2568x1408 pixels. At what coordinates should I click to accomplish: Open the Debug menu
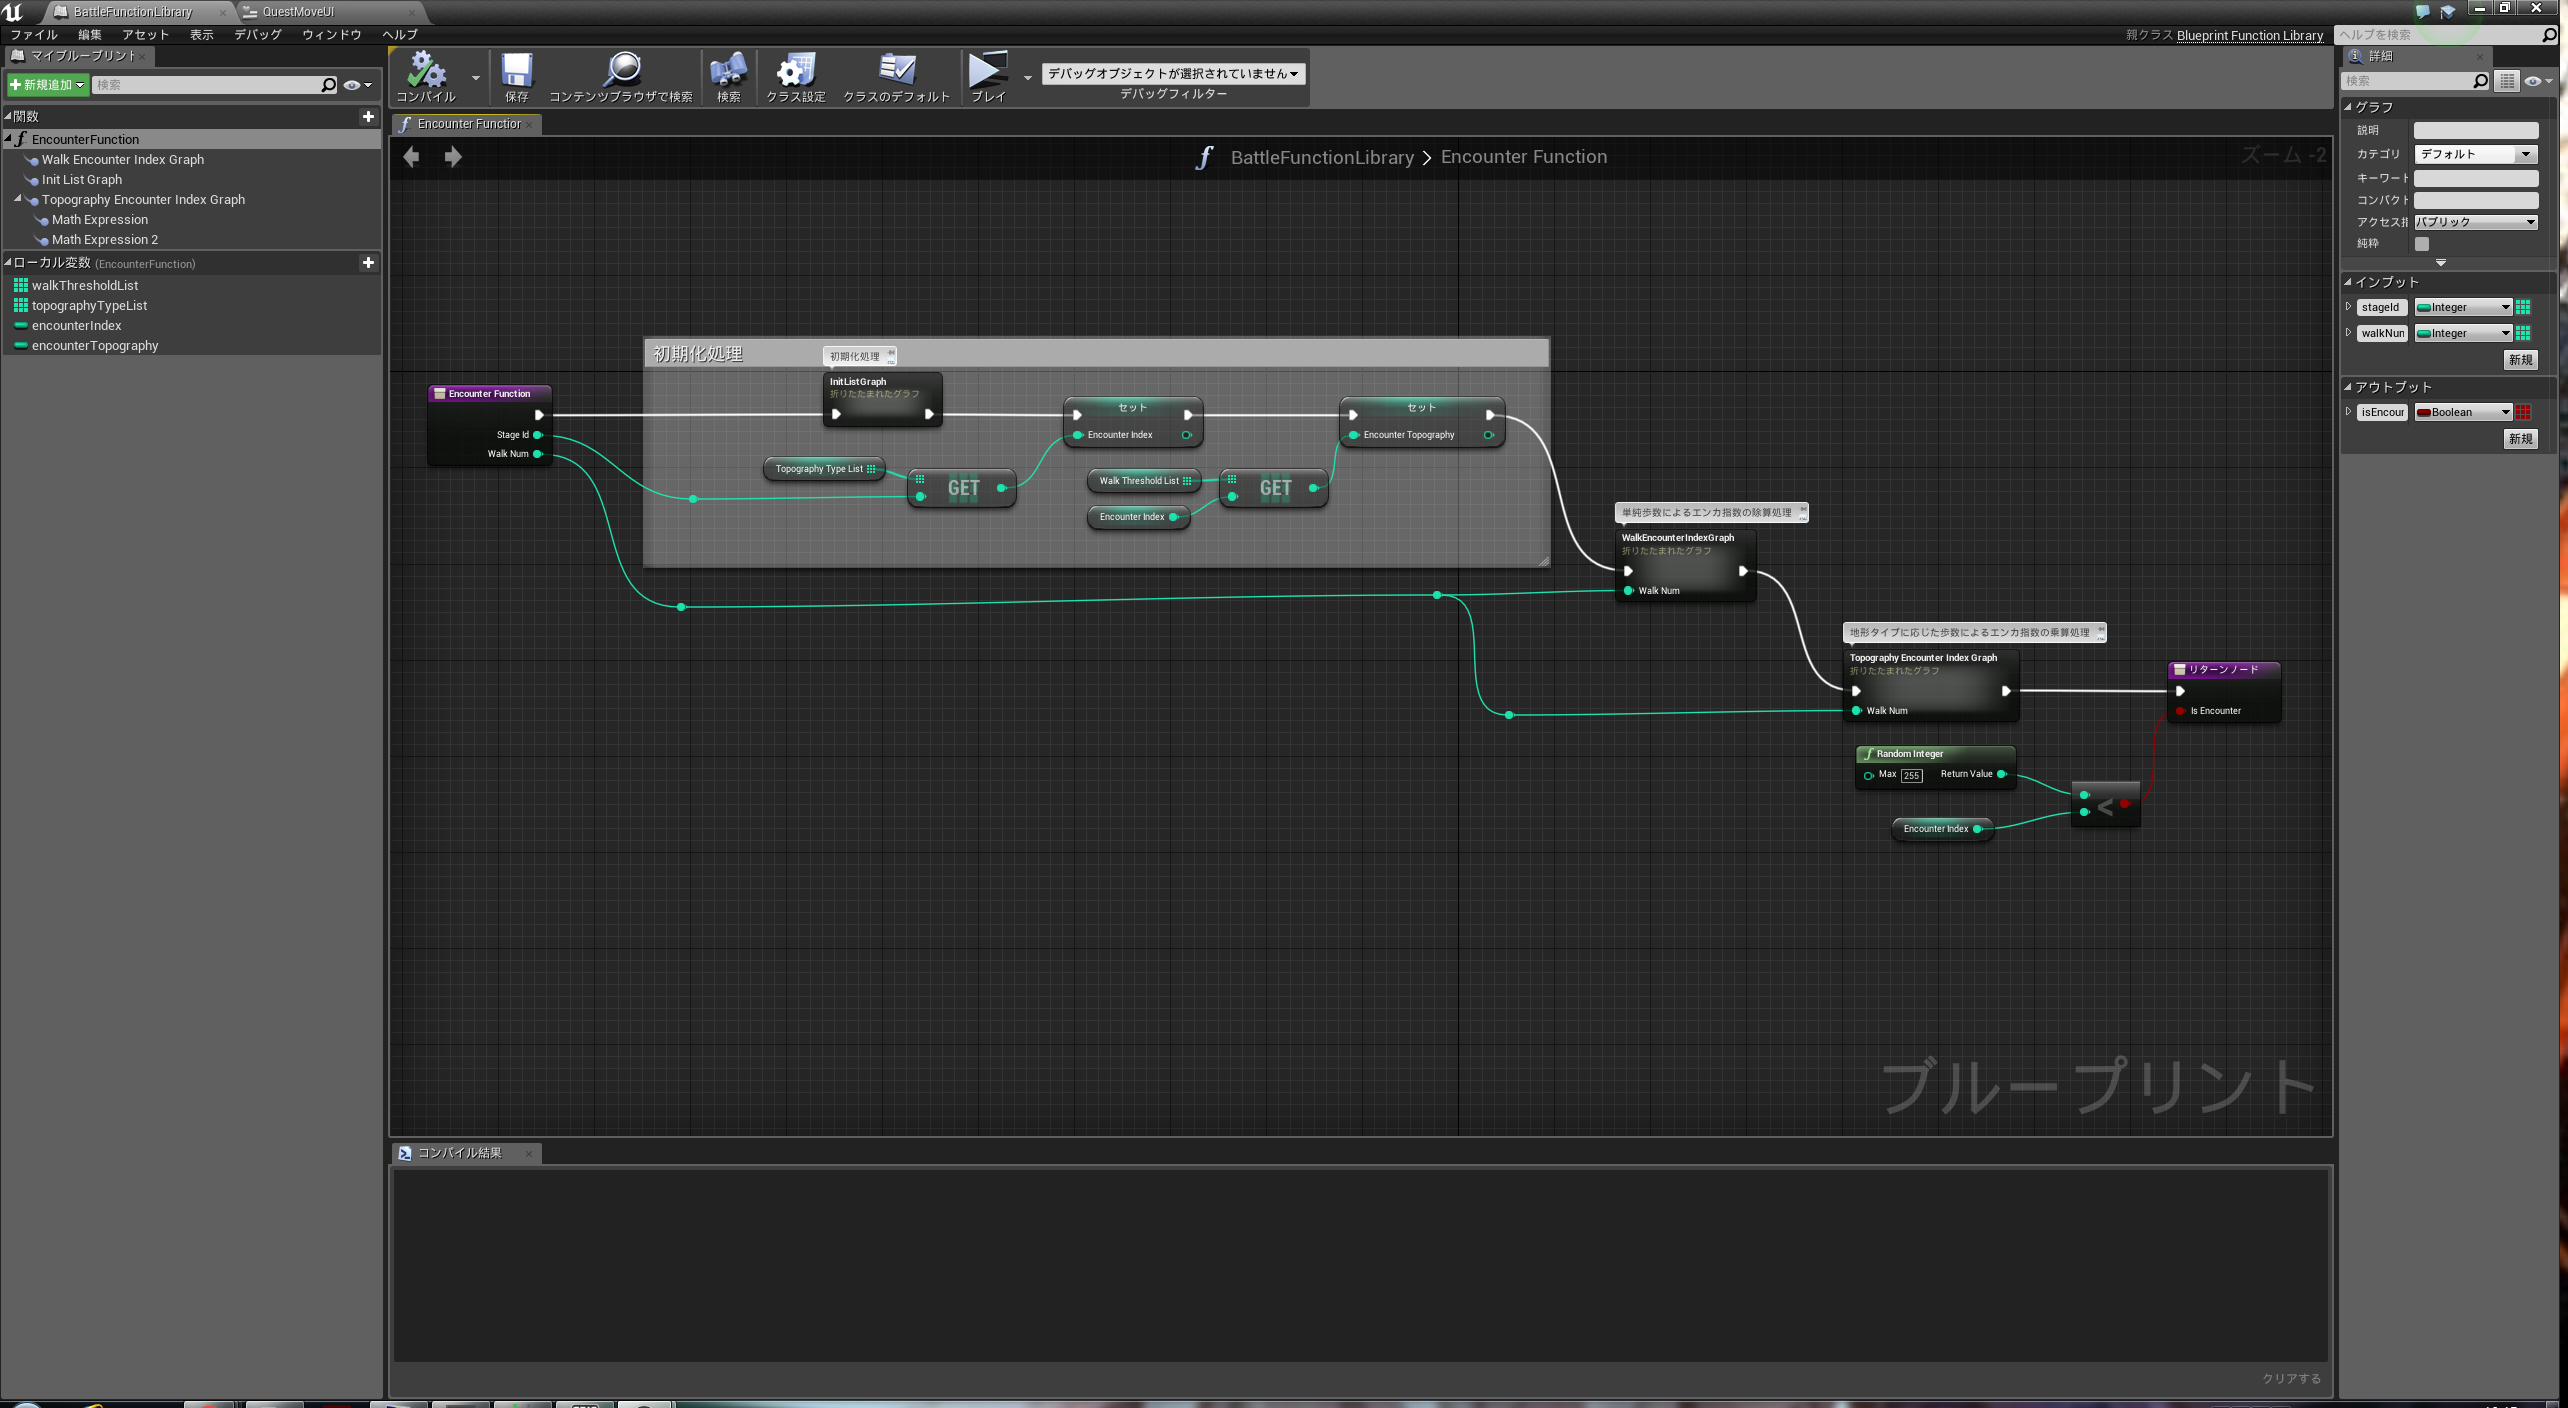tap(257, 35)
